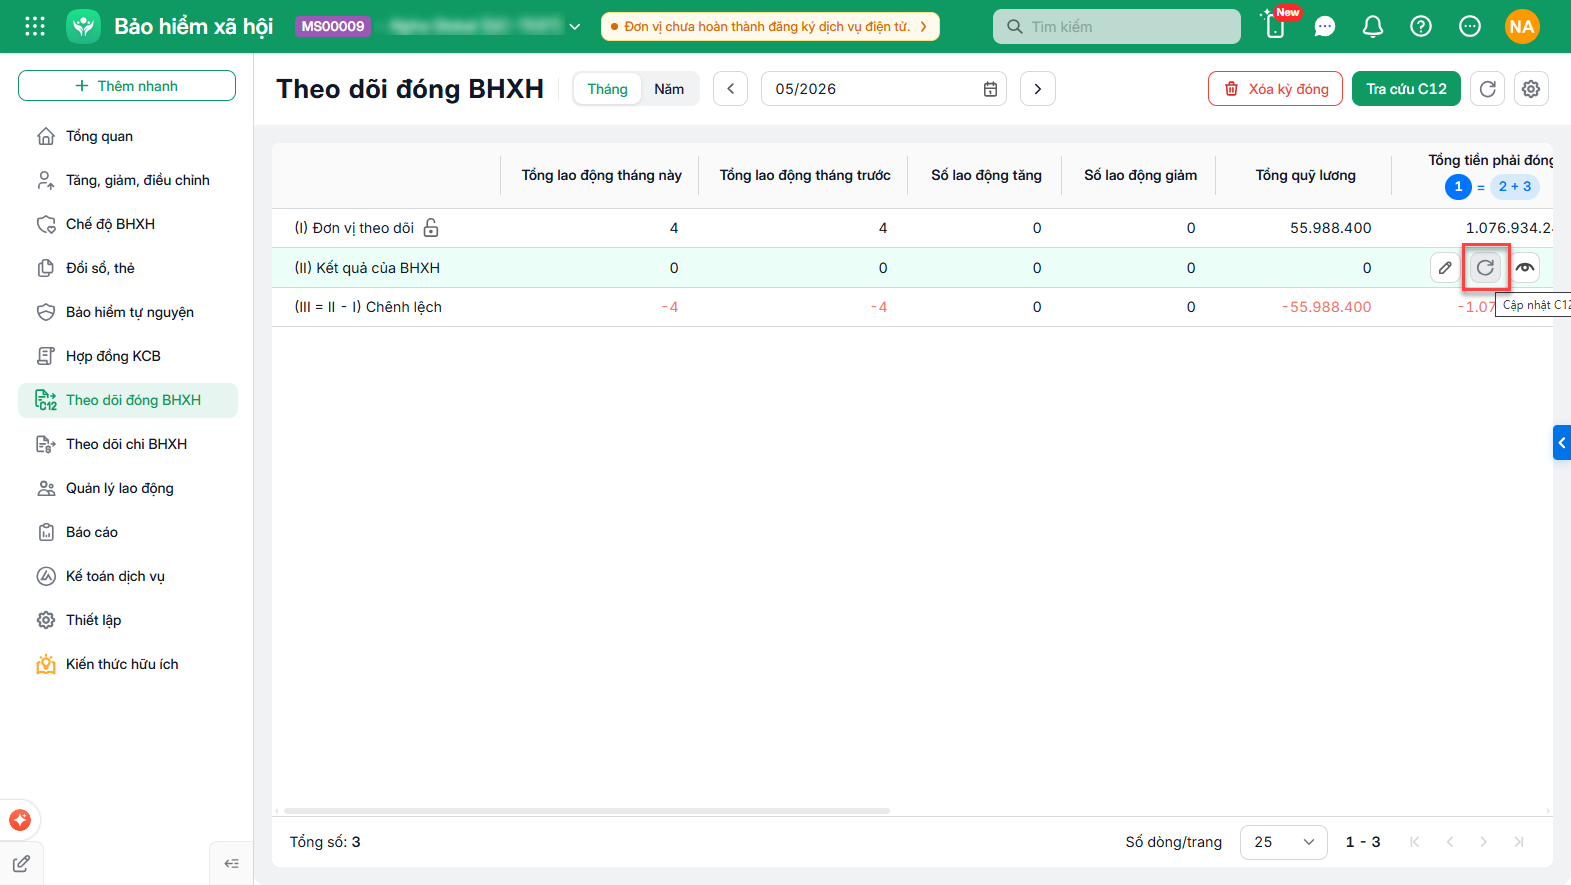Open Tổng quan in sidebar
The height and width of the screenshot is (885, 1571).
(128, 136)
